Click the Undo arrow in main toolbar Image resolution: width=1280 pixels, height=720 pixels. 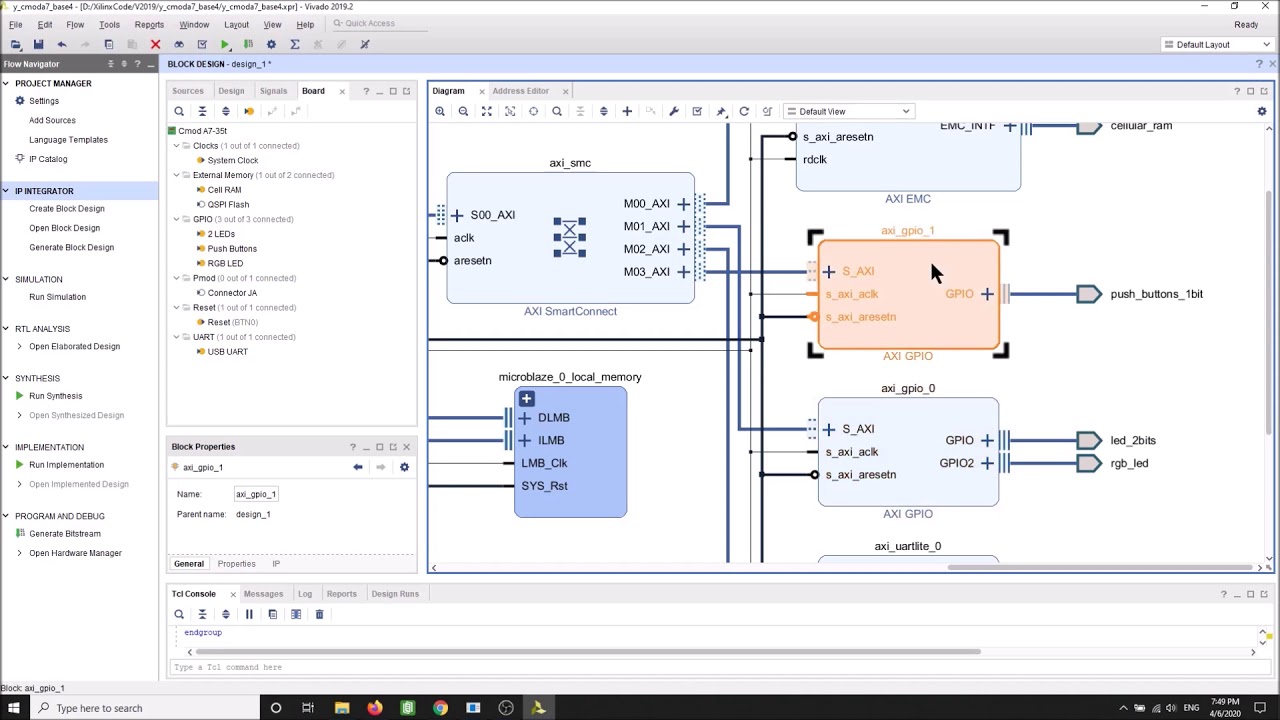click(x=62, y=44)
